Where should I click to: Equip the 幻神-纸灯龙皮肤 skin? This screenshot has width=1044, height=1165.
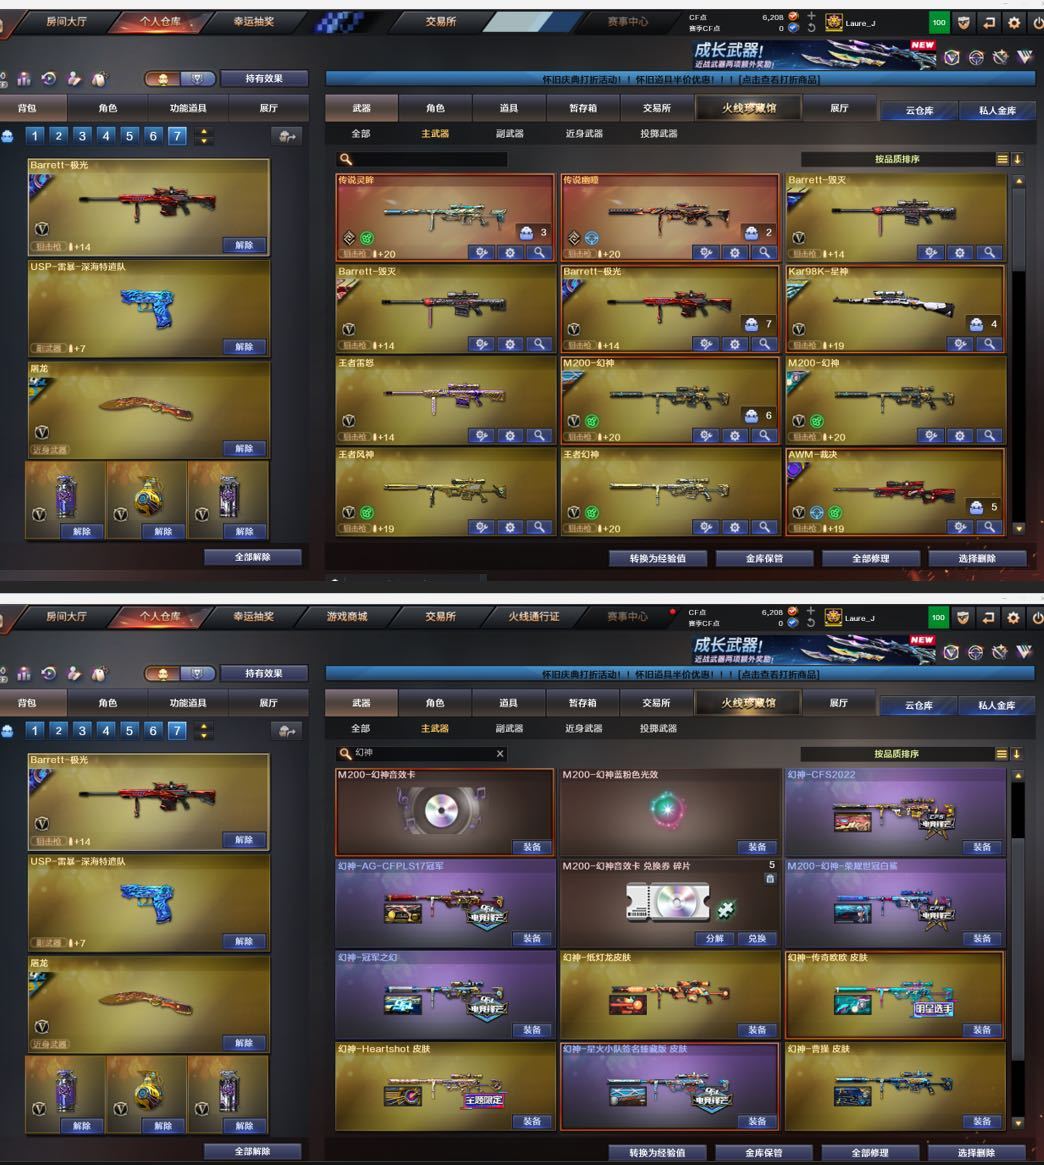click(x=756, y=1030)
